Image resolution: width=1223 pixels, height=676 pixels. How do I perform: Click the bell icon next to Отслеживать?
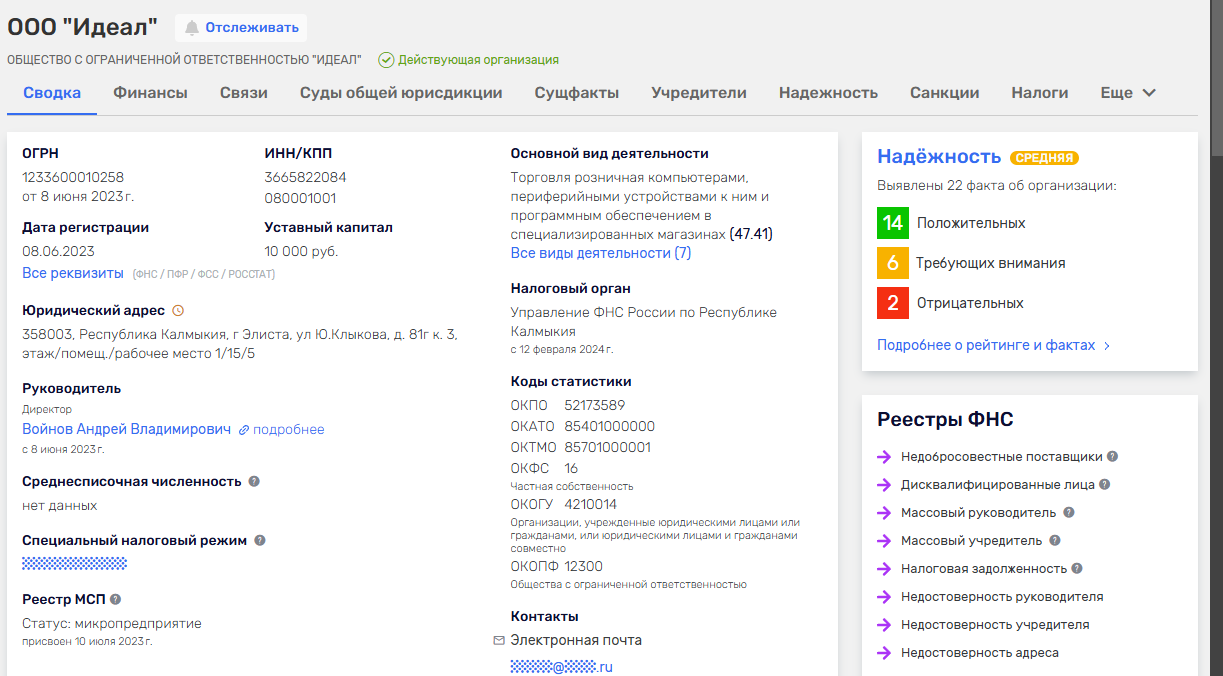(x=192, y=28)
